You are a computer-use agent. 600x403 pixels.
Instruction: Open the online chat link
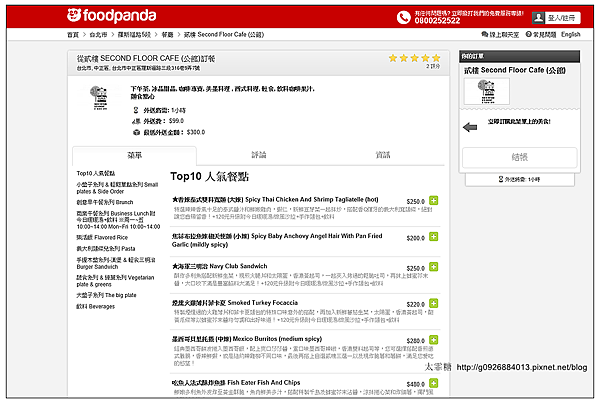500,34
